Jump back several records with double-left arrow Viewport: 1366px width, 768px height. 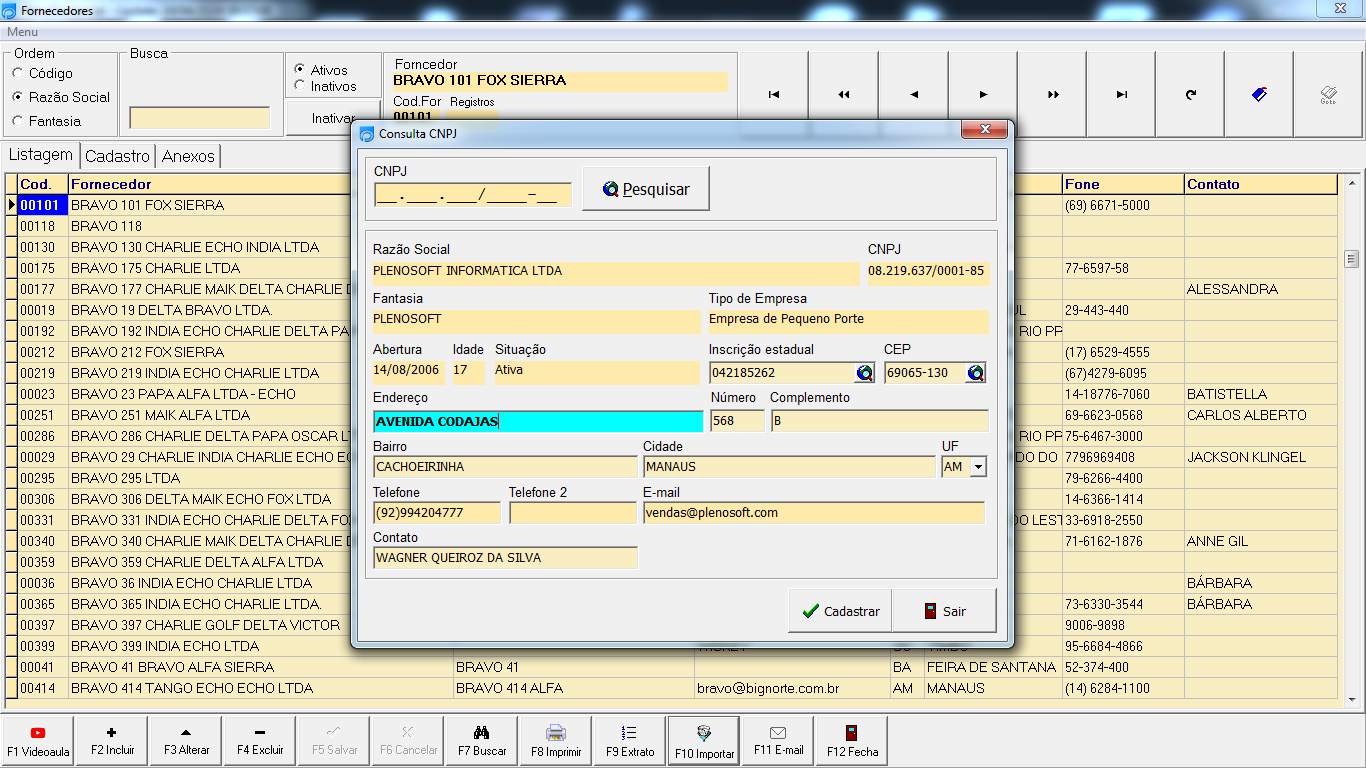click(x=843, y=94)
